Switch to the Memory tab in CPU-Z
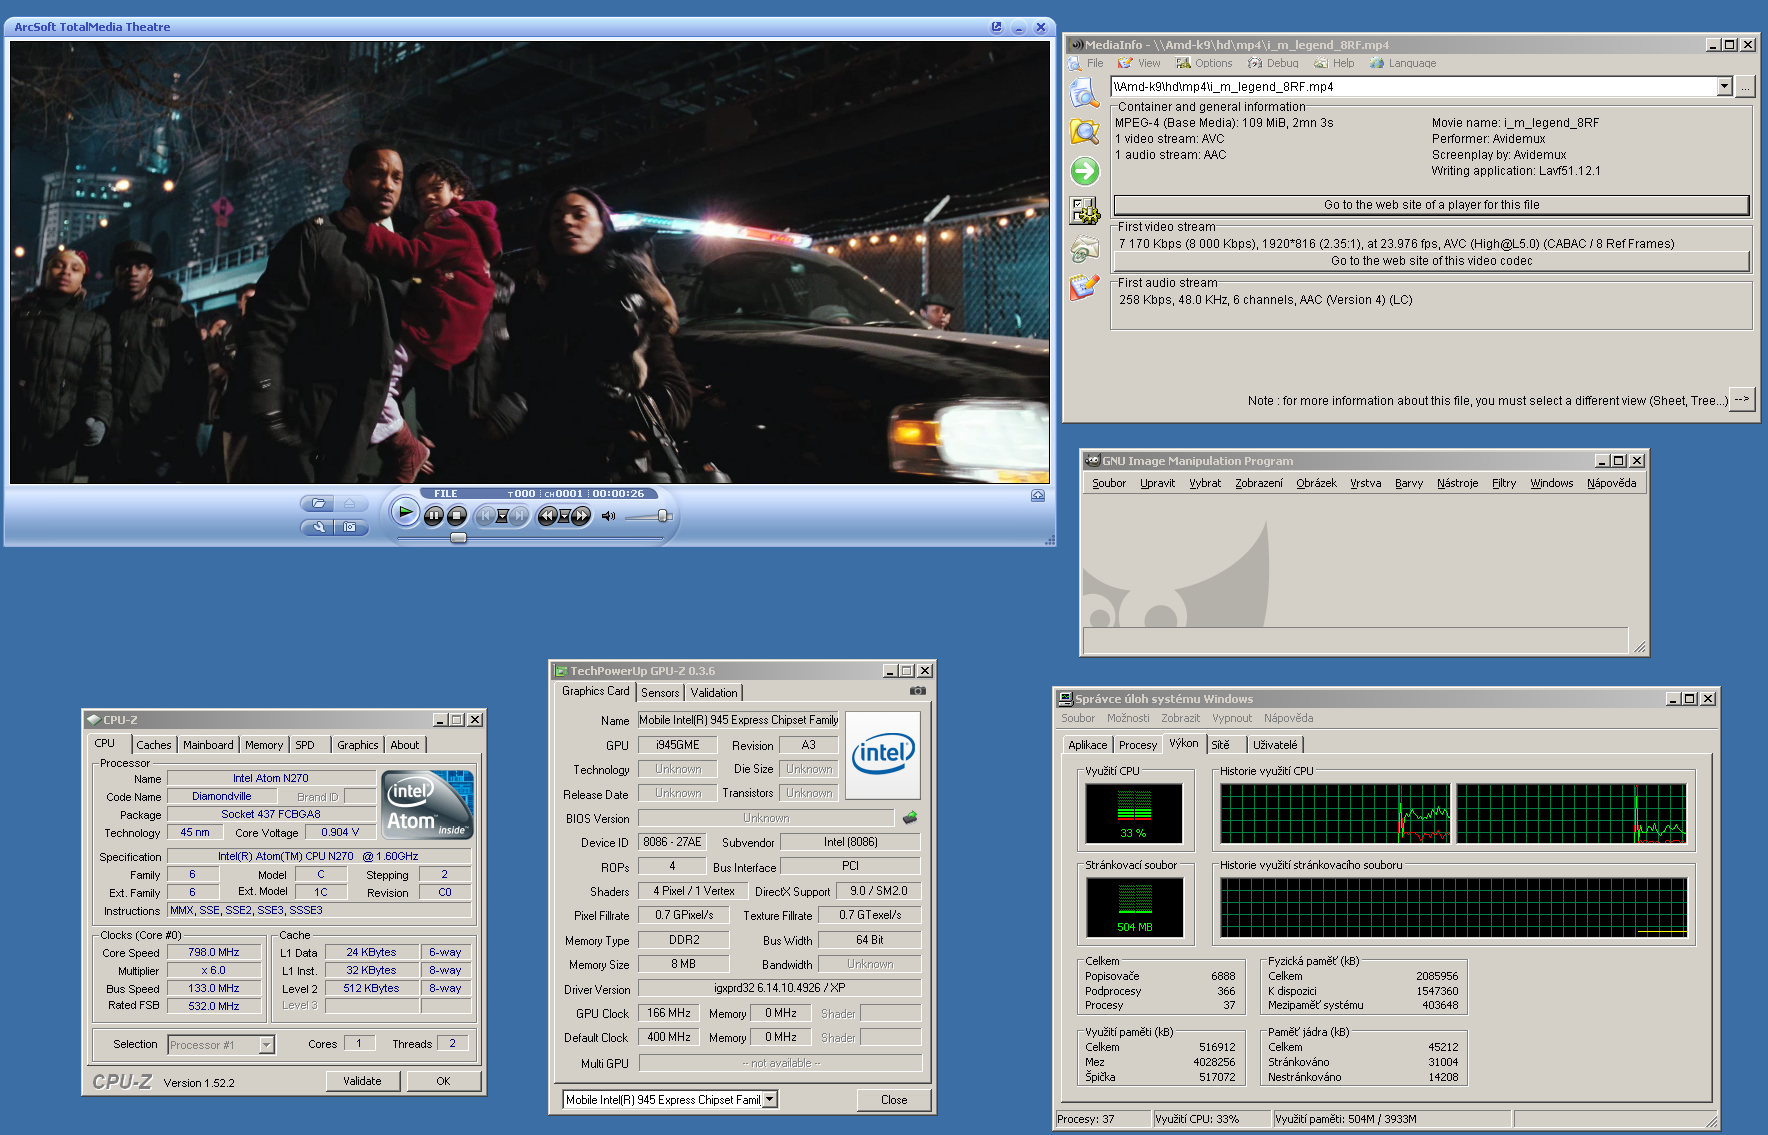The width and height of the screenshot is (1768, 1135). 264,745
